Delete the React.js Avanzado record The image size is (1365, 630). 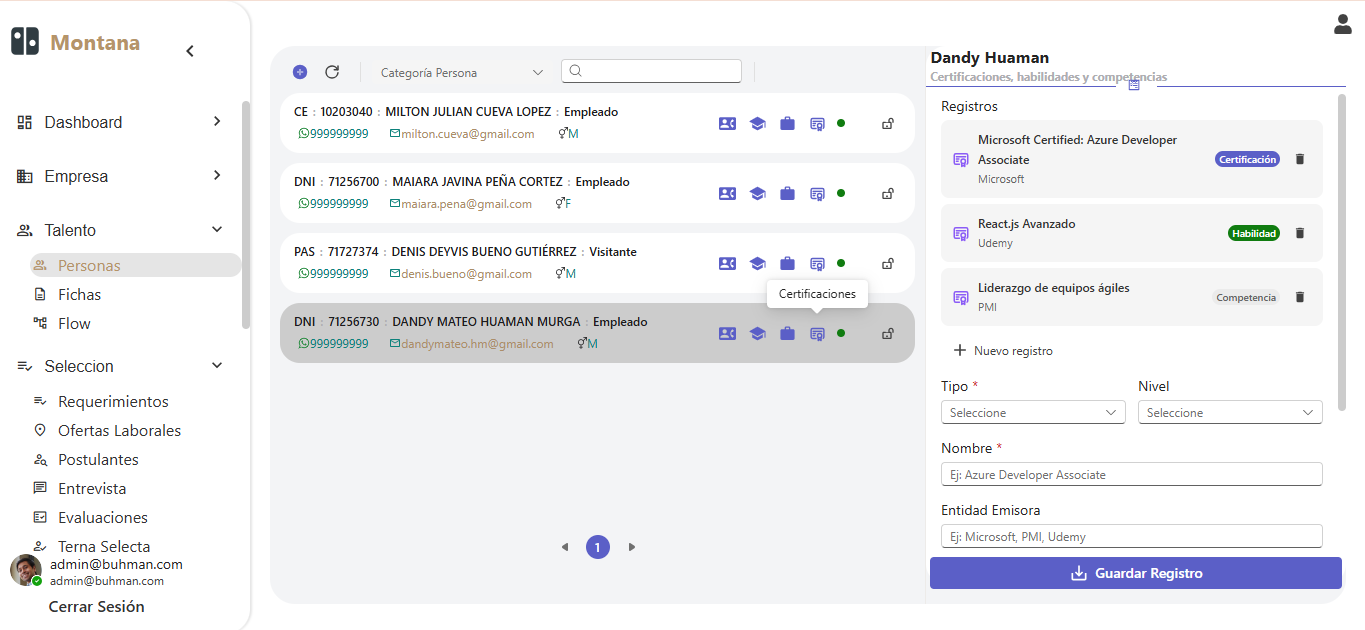(x=1300, y=233)
